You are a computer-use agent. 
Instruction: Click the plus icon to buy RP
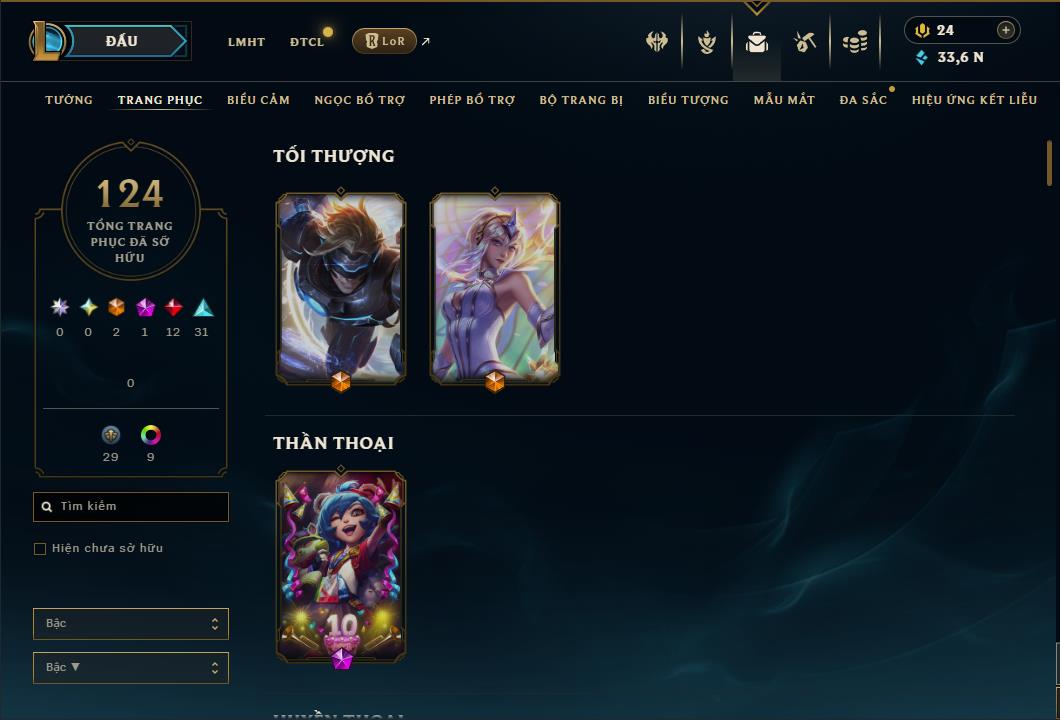(1006, 30)
